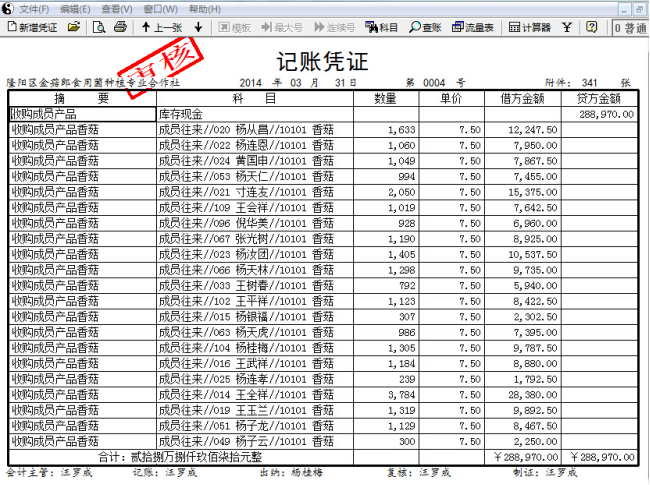The image size is (650, 485).
Task: Open the 文件(F) menu
Action: [33, 8]
